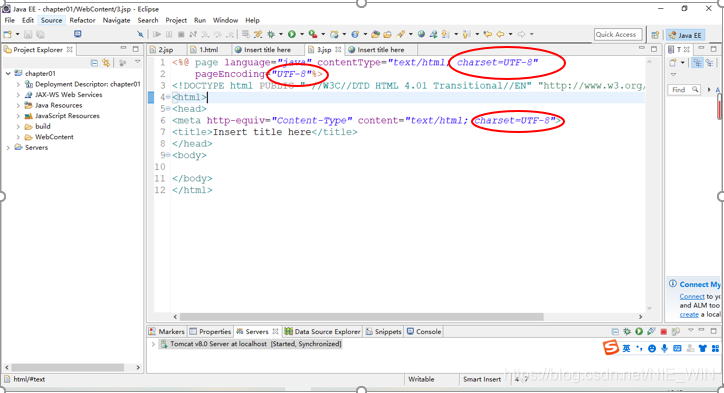Click the Sogou toolbox grid icon
Screen dimensions: 724x393
[715, 348]
